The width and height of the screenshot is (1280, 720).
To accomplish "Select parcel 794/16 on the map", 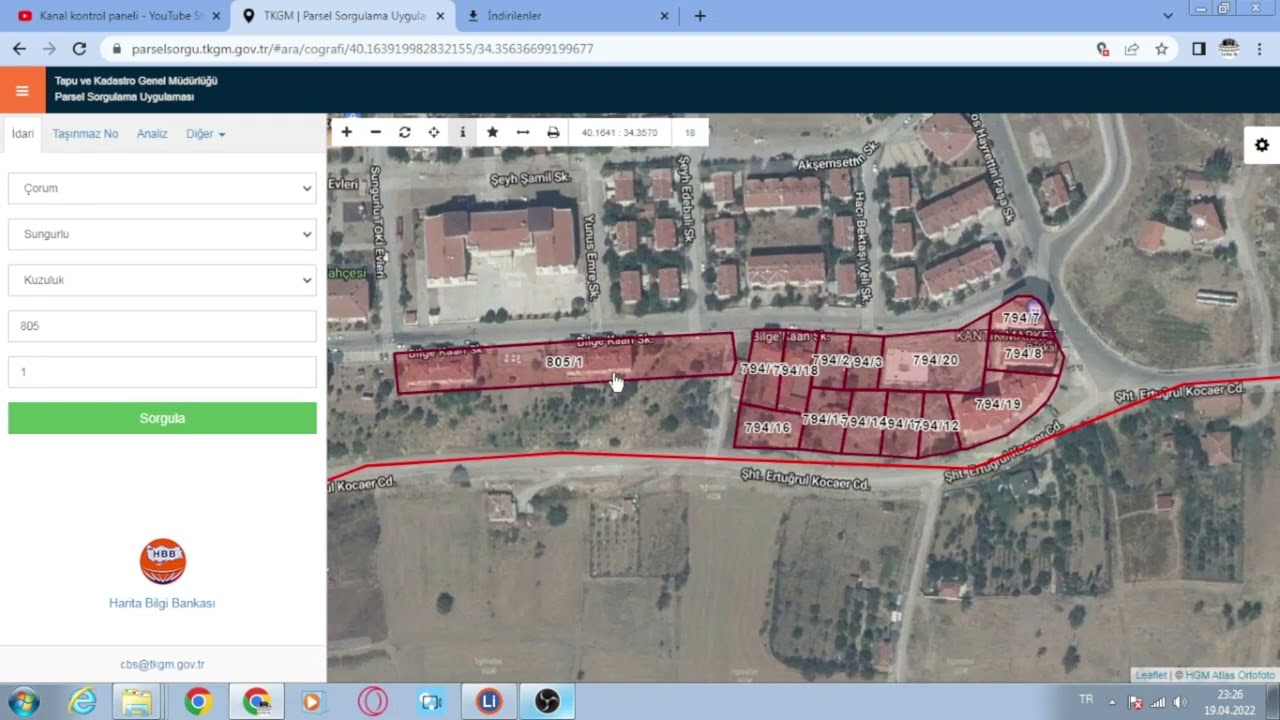I will [x=767, y=428].
